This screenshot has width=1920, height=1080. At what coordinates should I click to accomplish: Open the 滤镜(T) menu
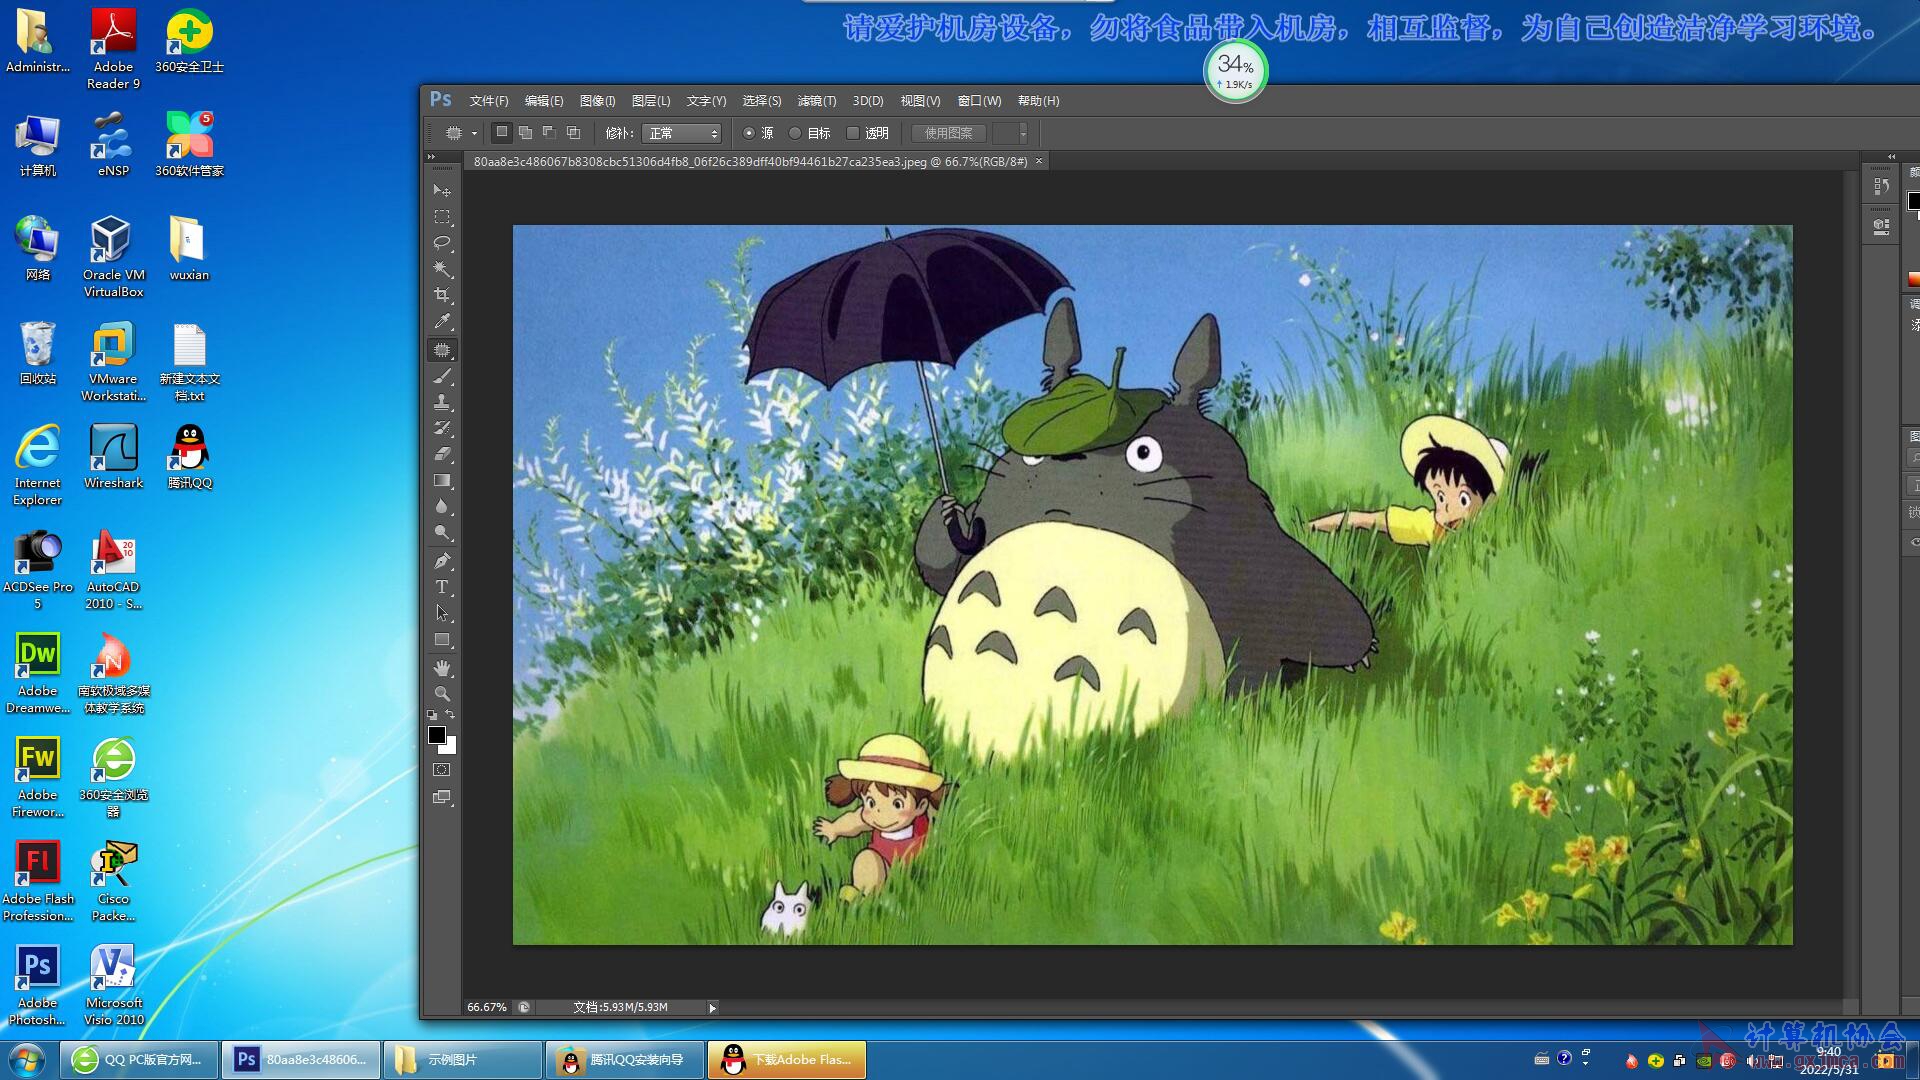click(x=817, y=101)
